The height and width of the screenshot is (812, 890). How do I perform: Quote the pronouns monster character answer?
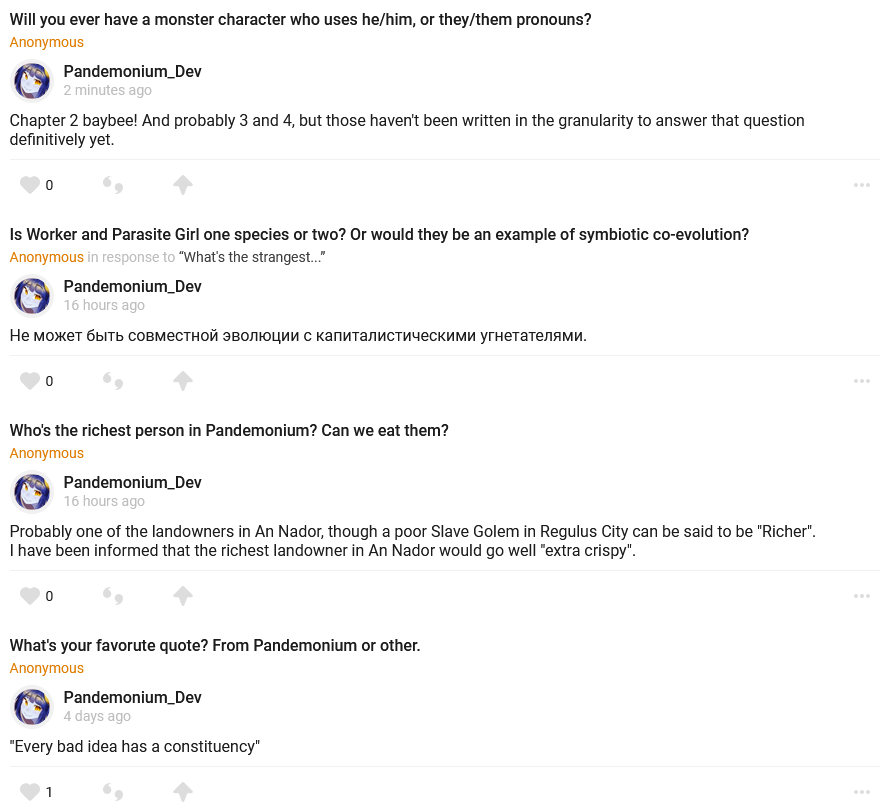[113, 185]
